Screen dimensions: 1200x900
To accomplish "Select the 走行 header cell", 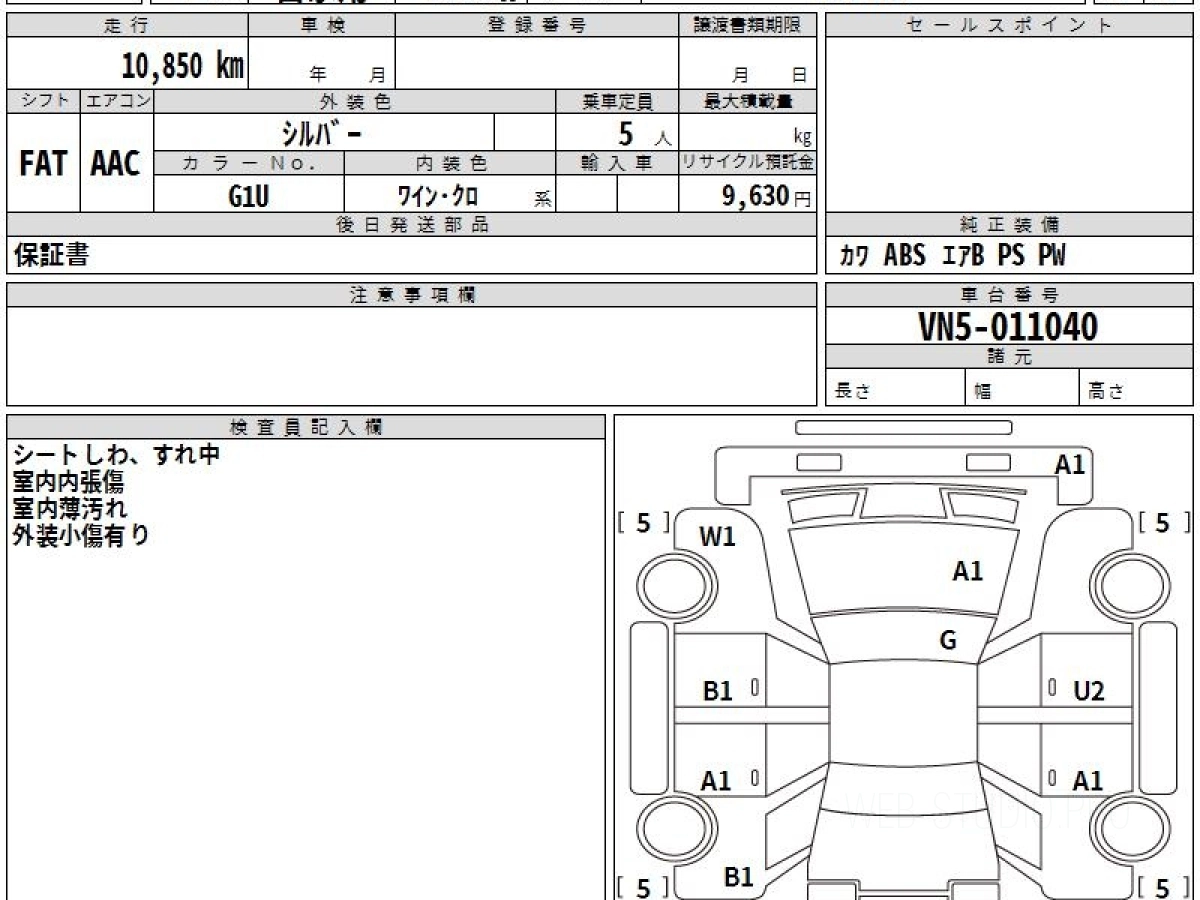I will pos(126,26).
